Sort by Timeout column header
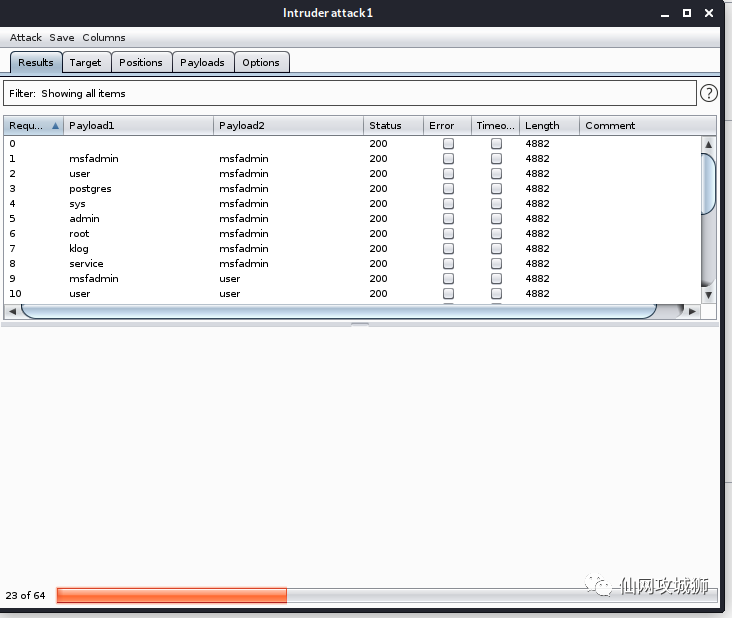The width and height of the screenshot is (732, 618). [x=495, y=126]
